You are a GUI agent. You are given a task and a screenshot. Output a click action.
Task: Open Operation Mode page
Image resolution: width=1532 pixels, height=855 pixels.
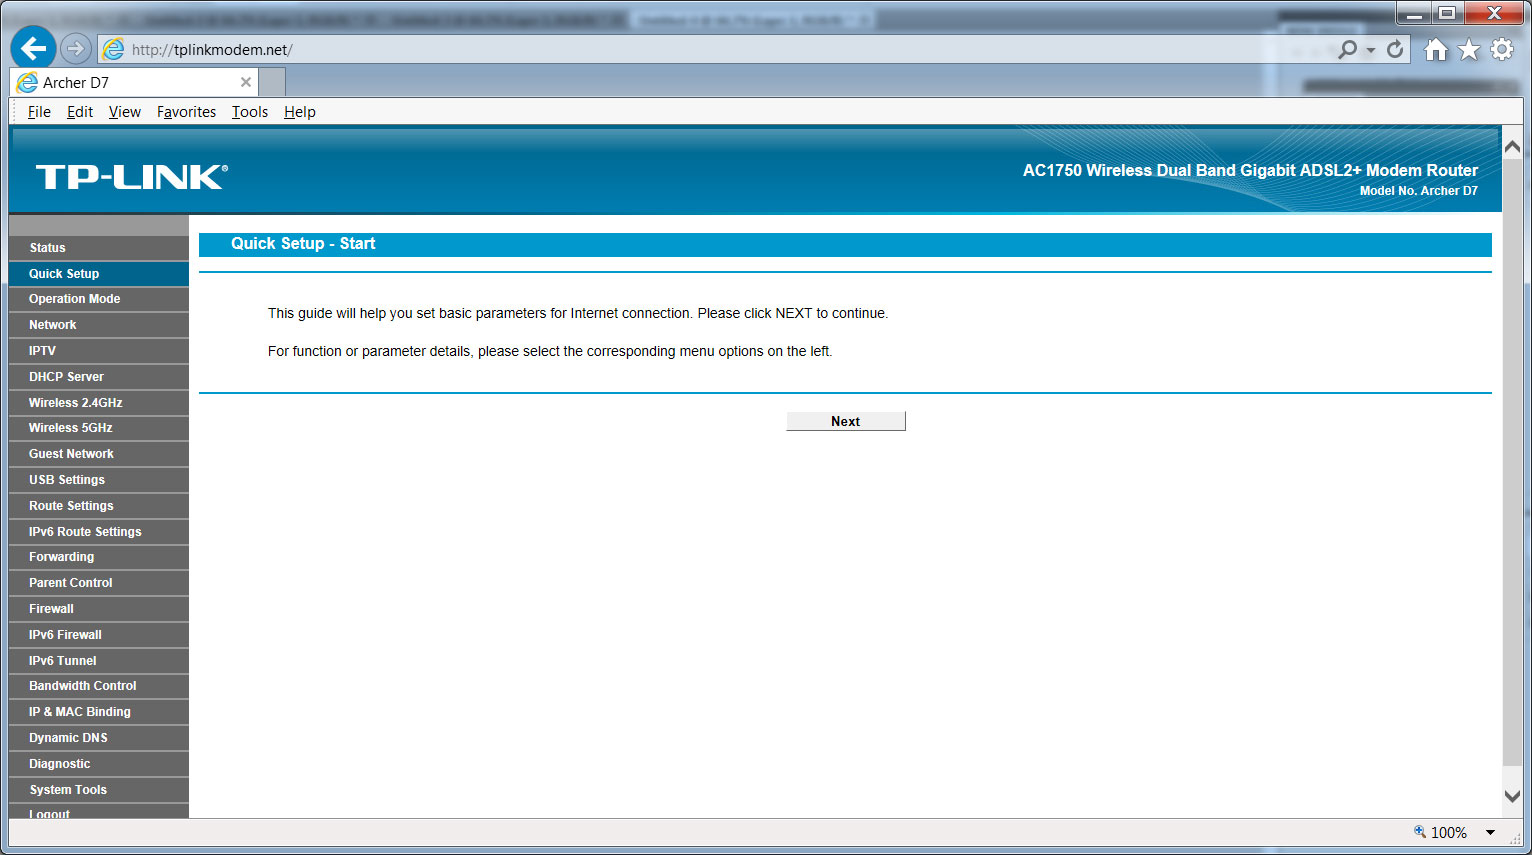[99, 299]
